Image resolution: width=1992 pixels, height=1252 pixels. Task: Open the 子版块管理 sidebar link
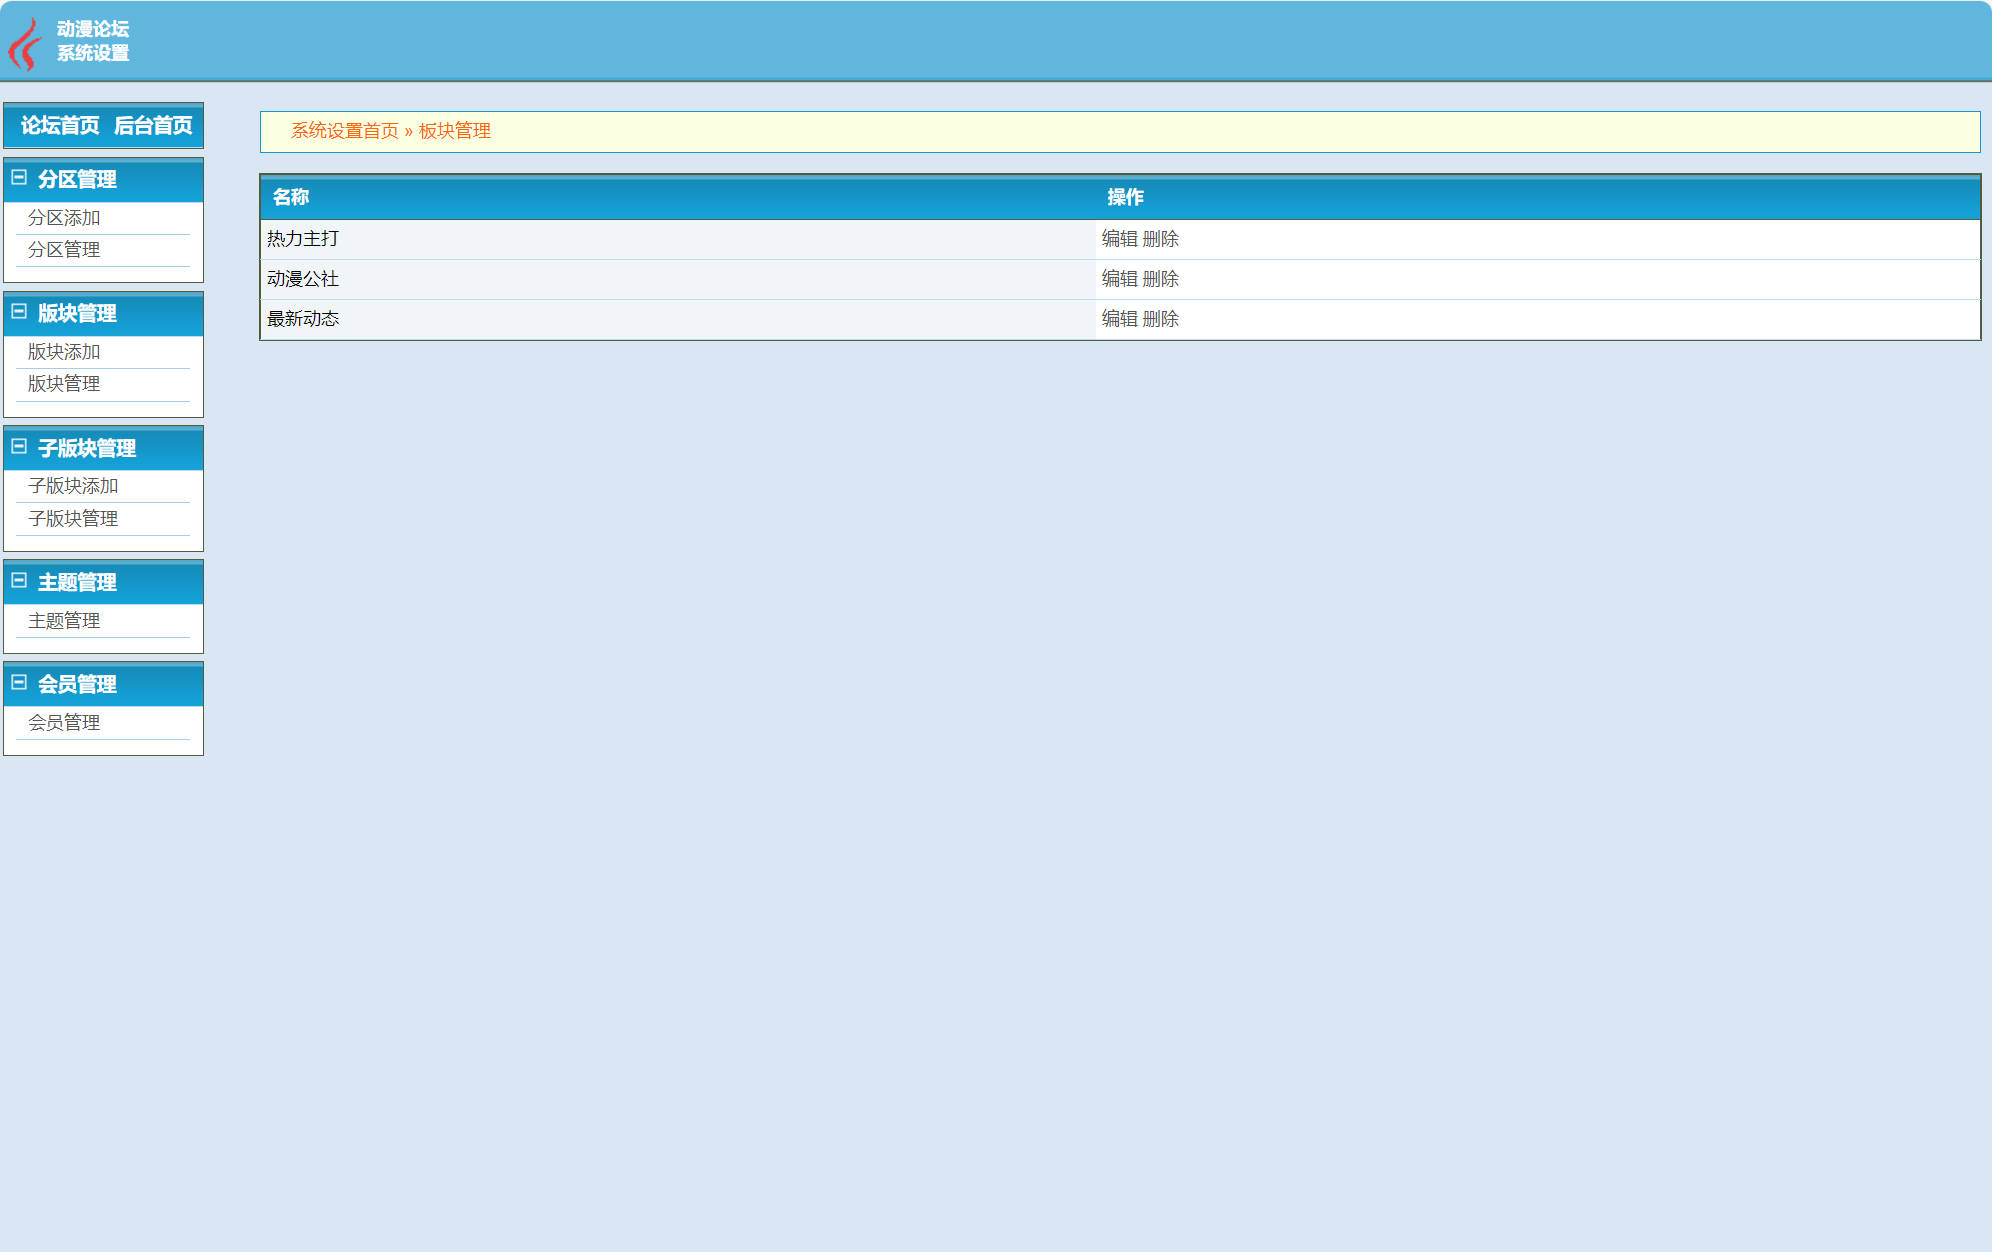point(73,519)
